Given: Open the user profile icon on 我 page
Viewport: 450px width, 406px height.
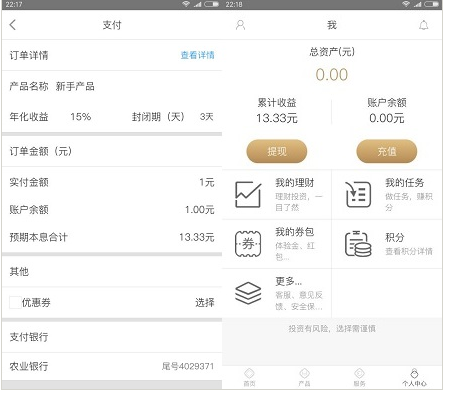Looking at the screenshot, I should [x=240, y=25].
